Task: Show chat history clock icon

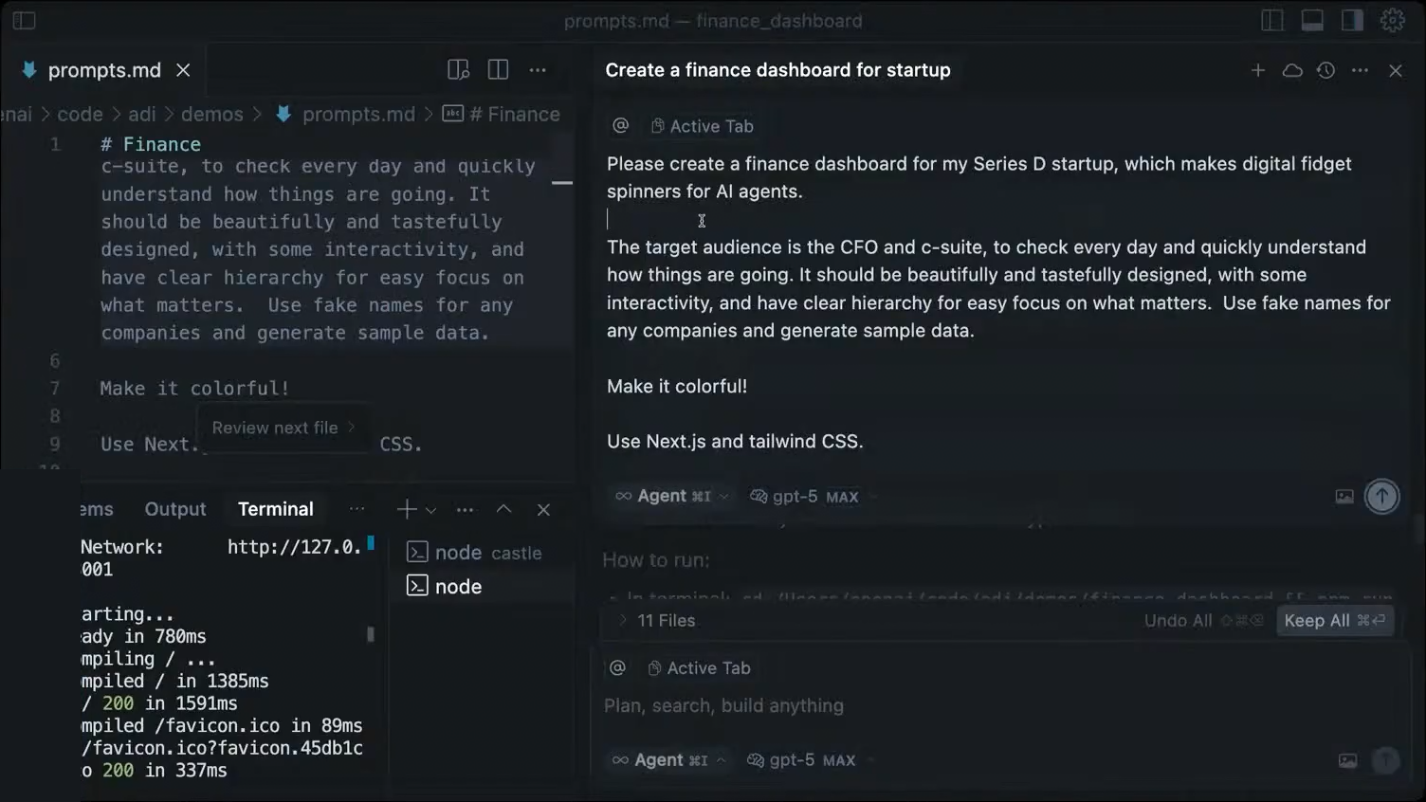Action: click(1326, 70)
